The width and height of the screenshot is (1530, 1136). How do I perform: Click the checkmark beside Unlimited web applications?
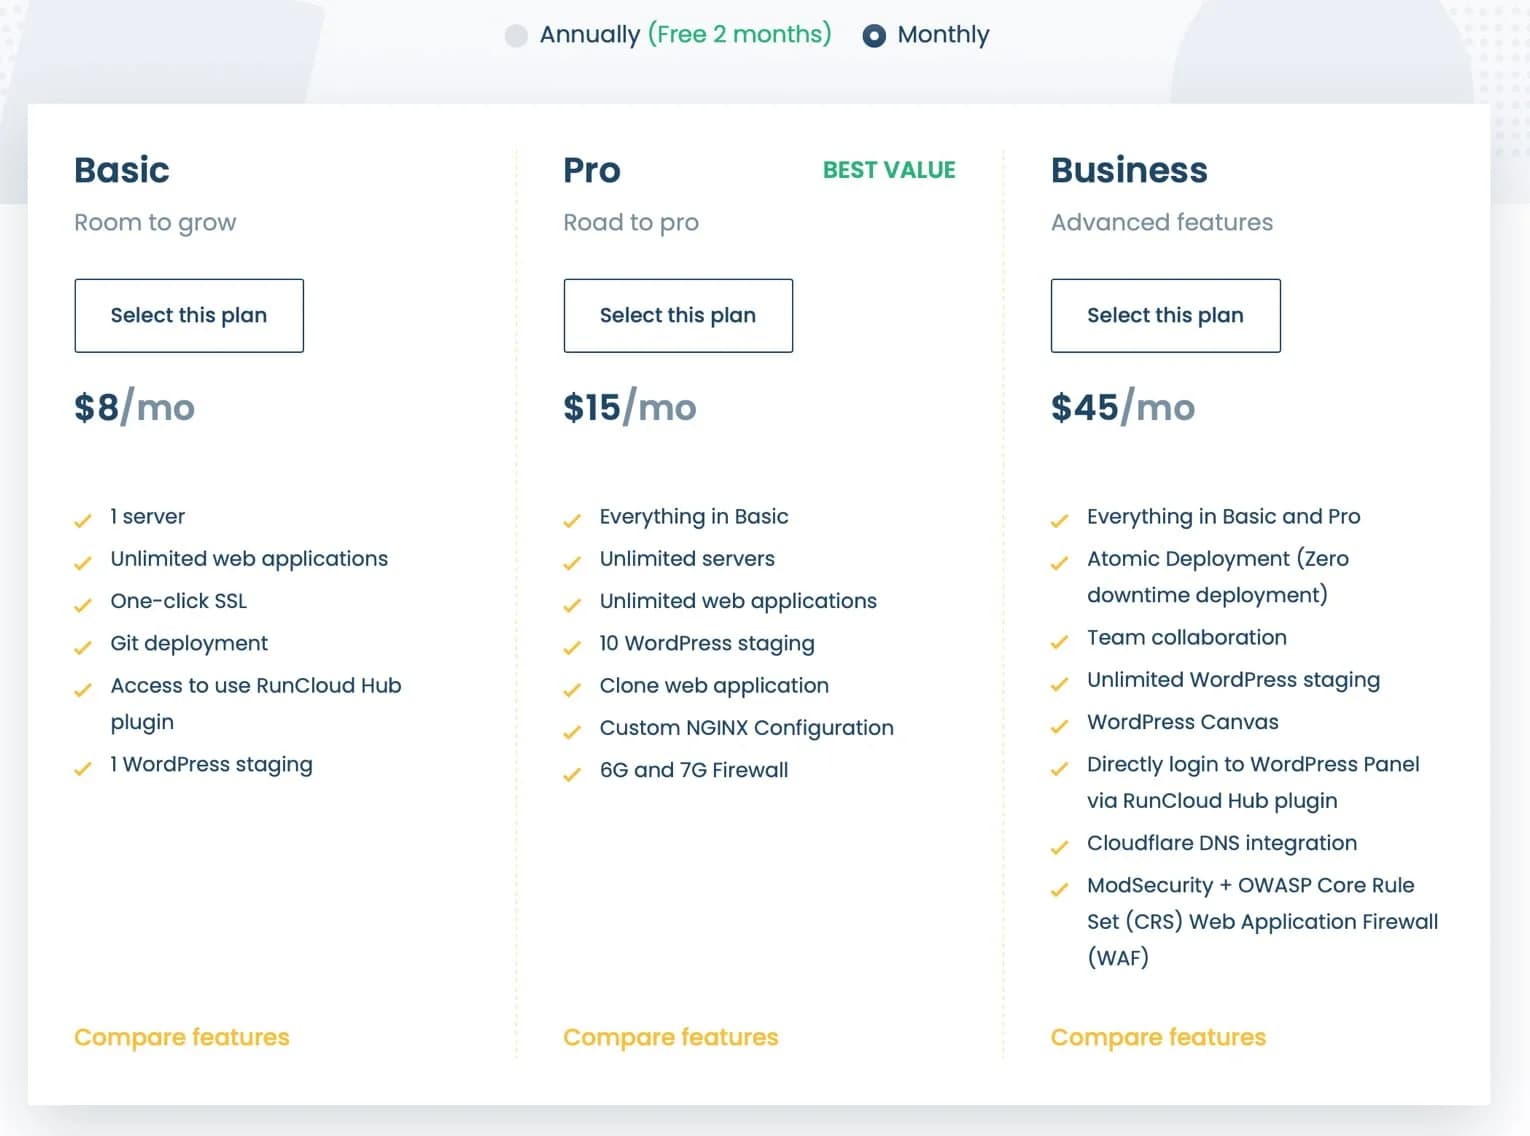pos(84,562)
